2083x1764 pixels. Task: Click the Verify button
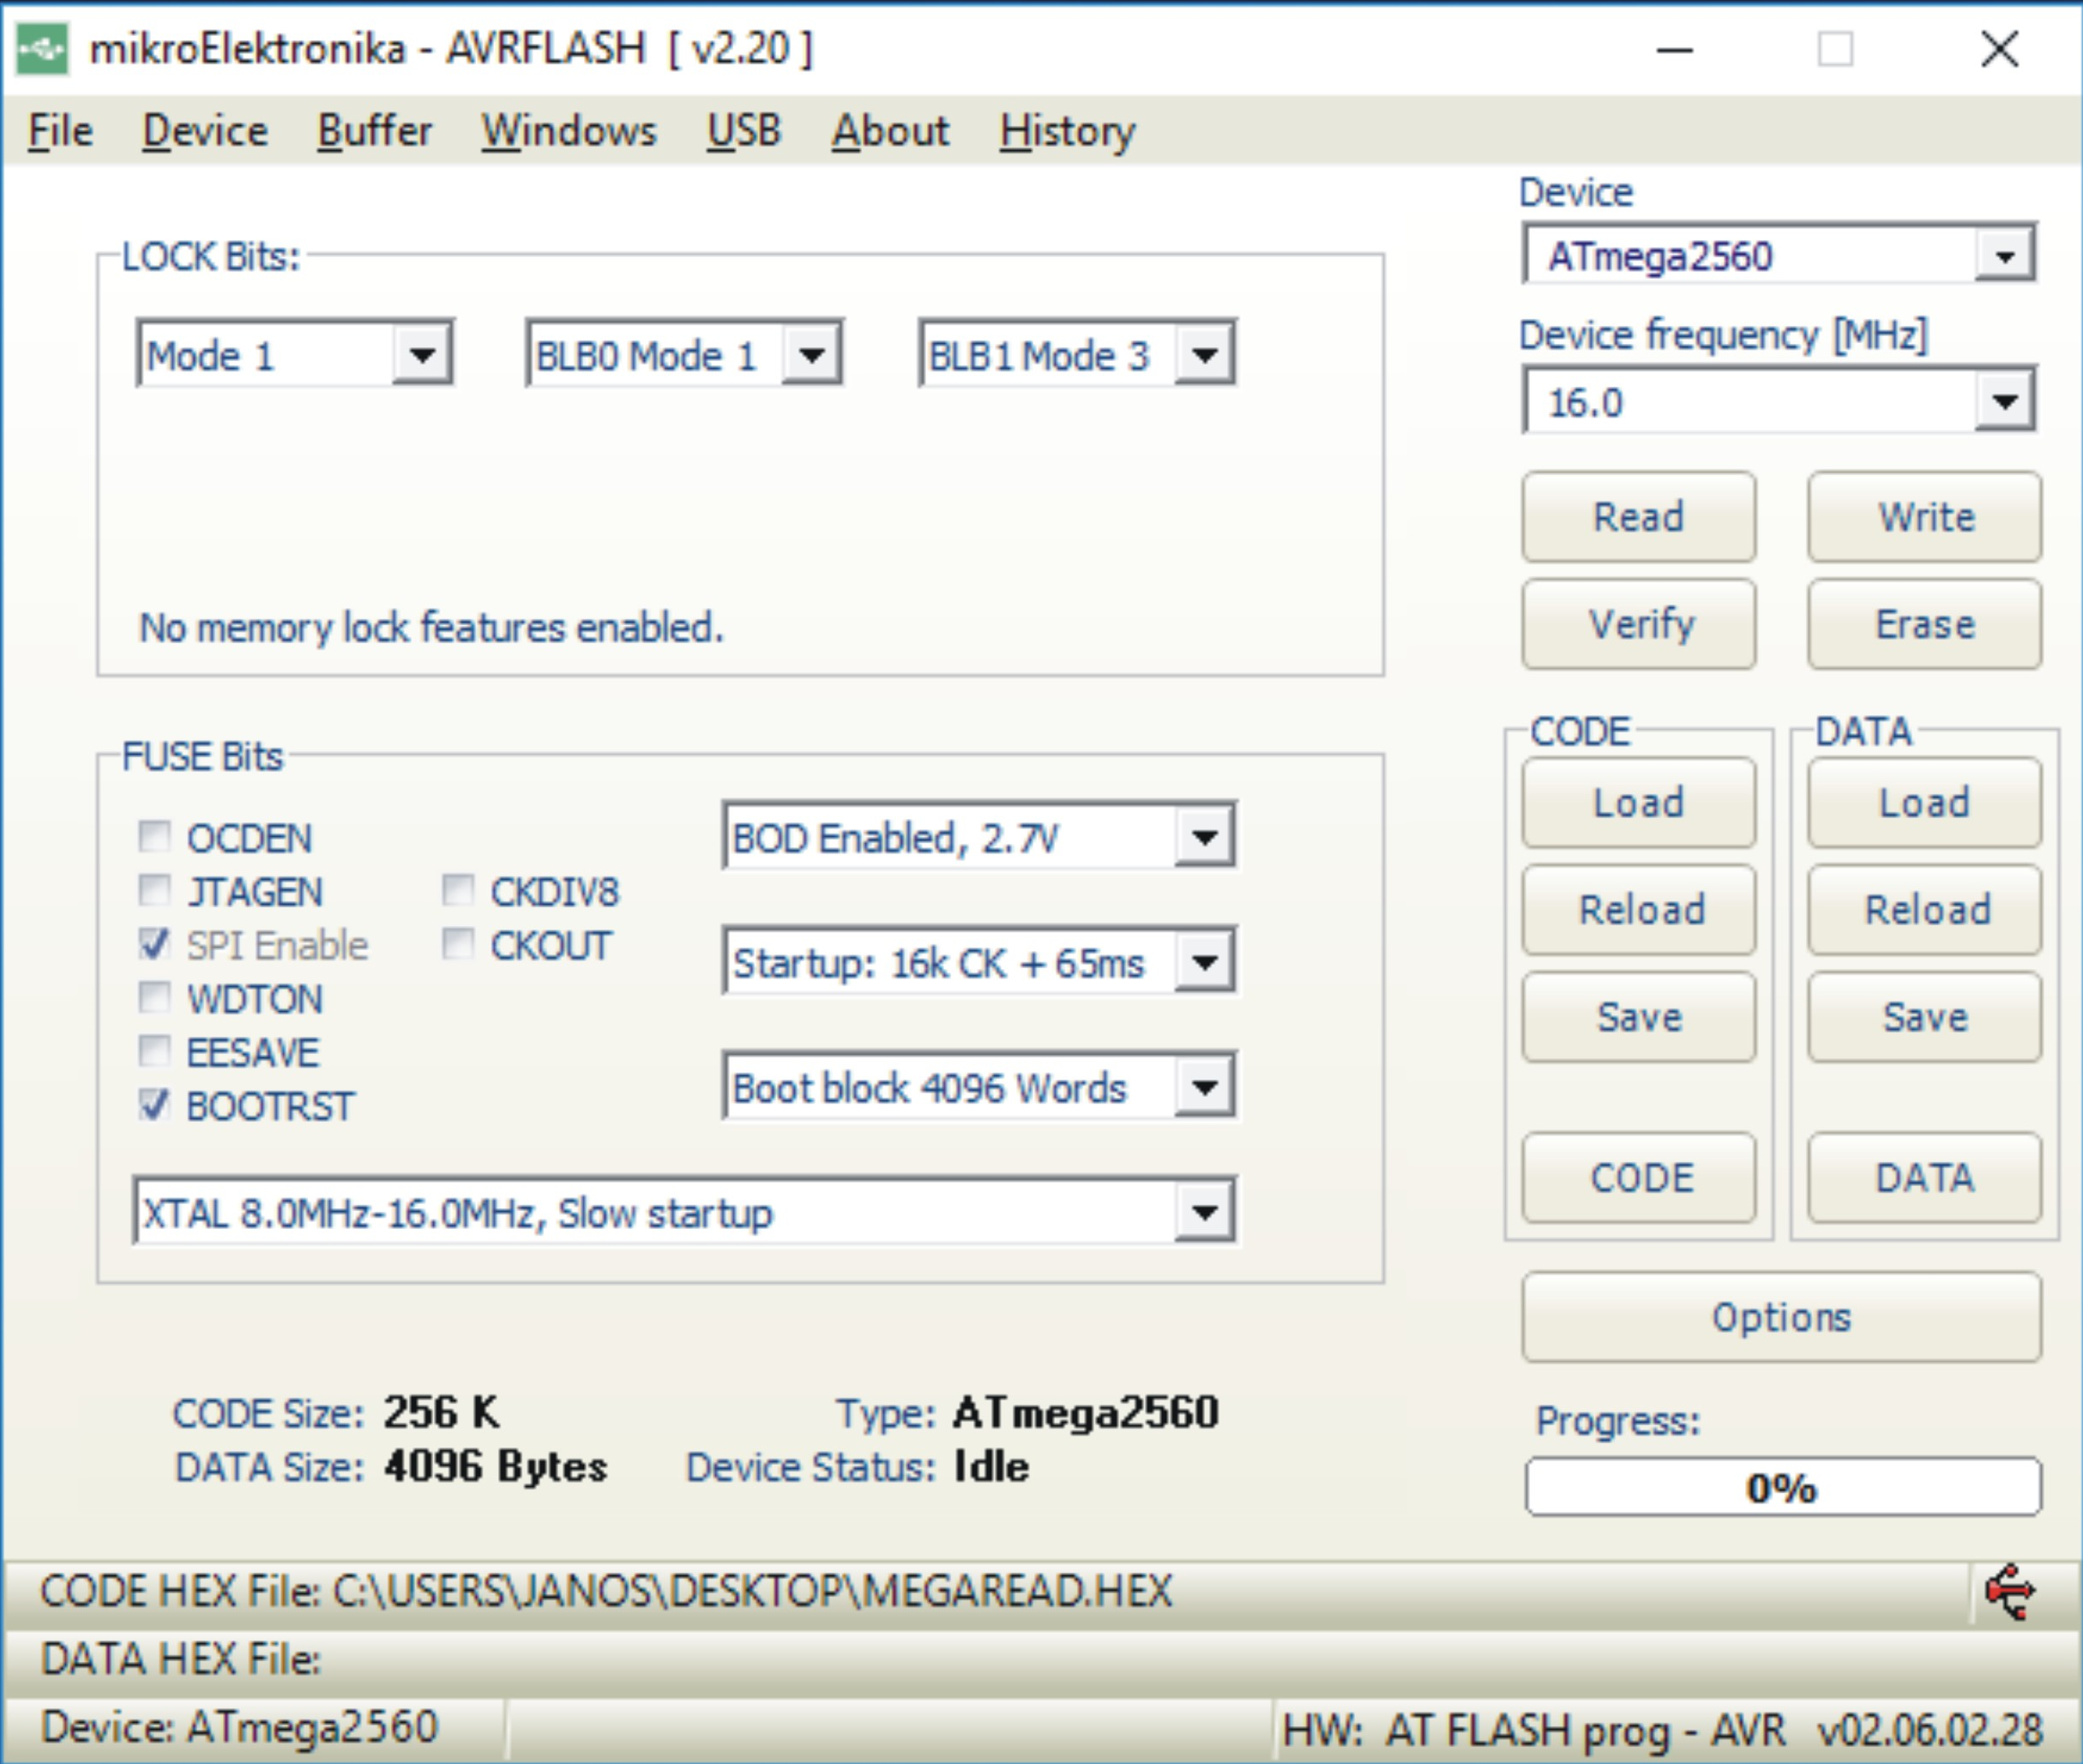[x=1638, y=624]
